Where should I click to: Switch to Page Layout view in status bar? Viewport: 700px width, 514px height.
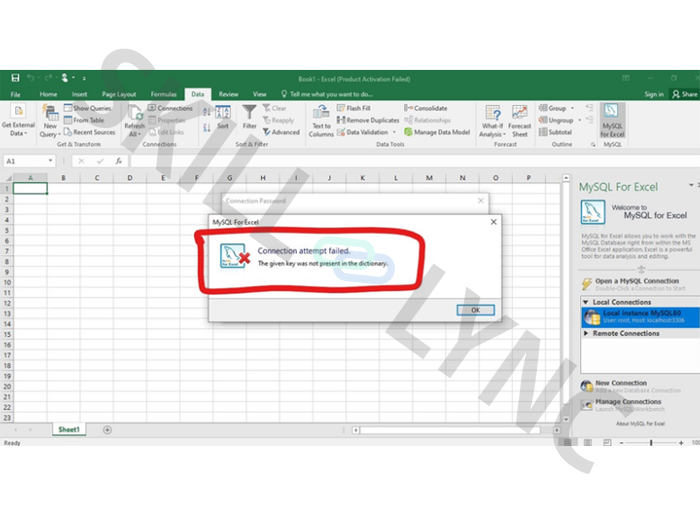(x=588, y=443)
